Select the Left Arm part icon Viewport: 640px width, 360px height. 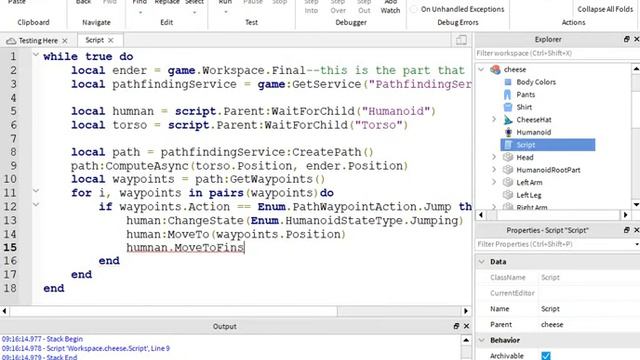(508, 182)
